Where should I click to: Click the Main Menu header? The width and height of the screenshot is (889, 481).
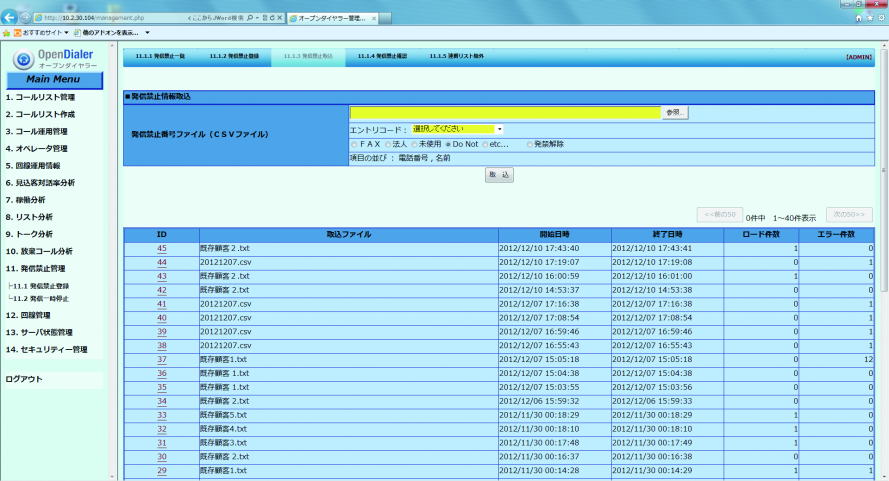click(54, 80)
